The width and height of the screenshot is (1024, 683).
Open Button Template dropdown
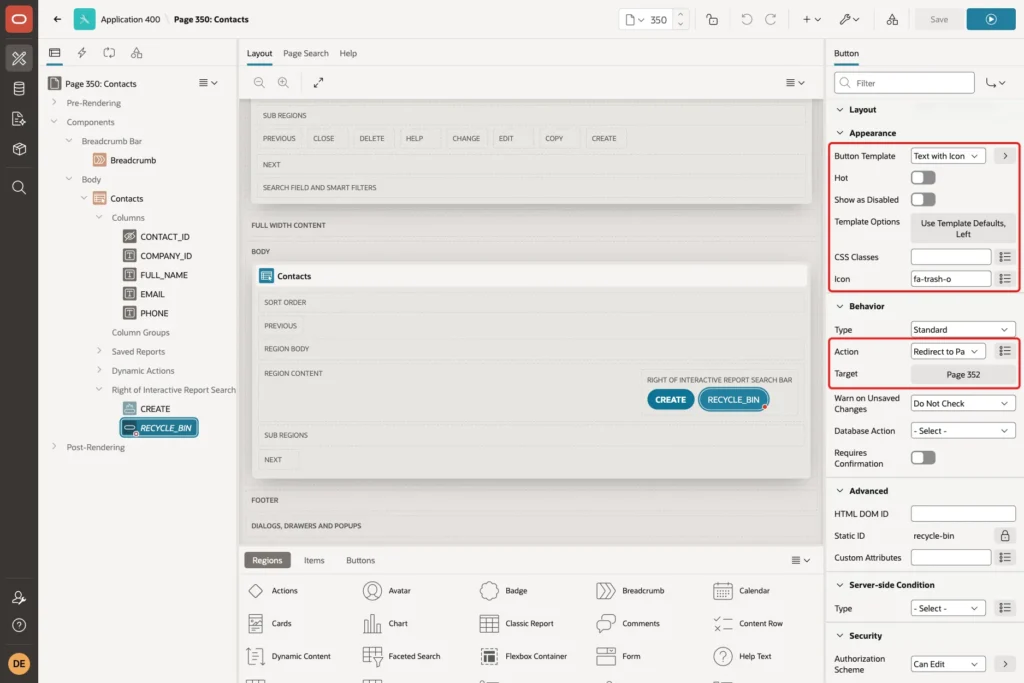pyautogui.click(x=948, y=156)
